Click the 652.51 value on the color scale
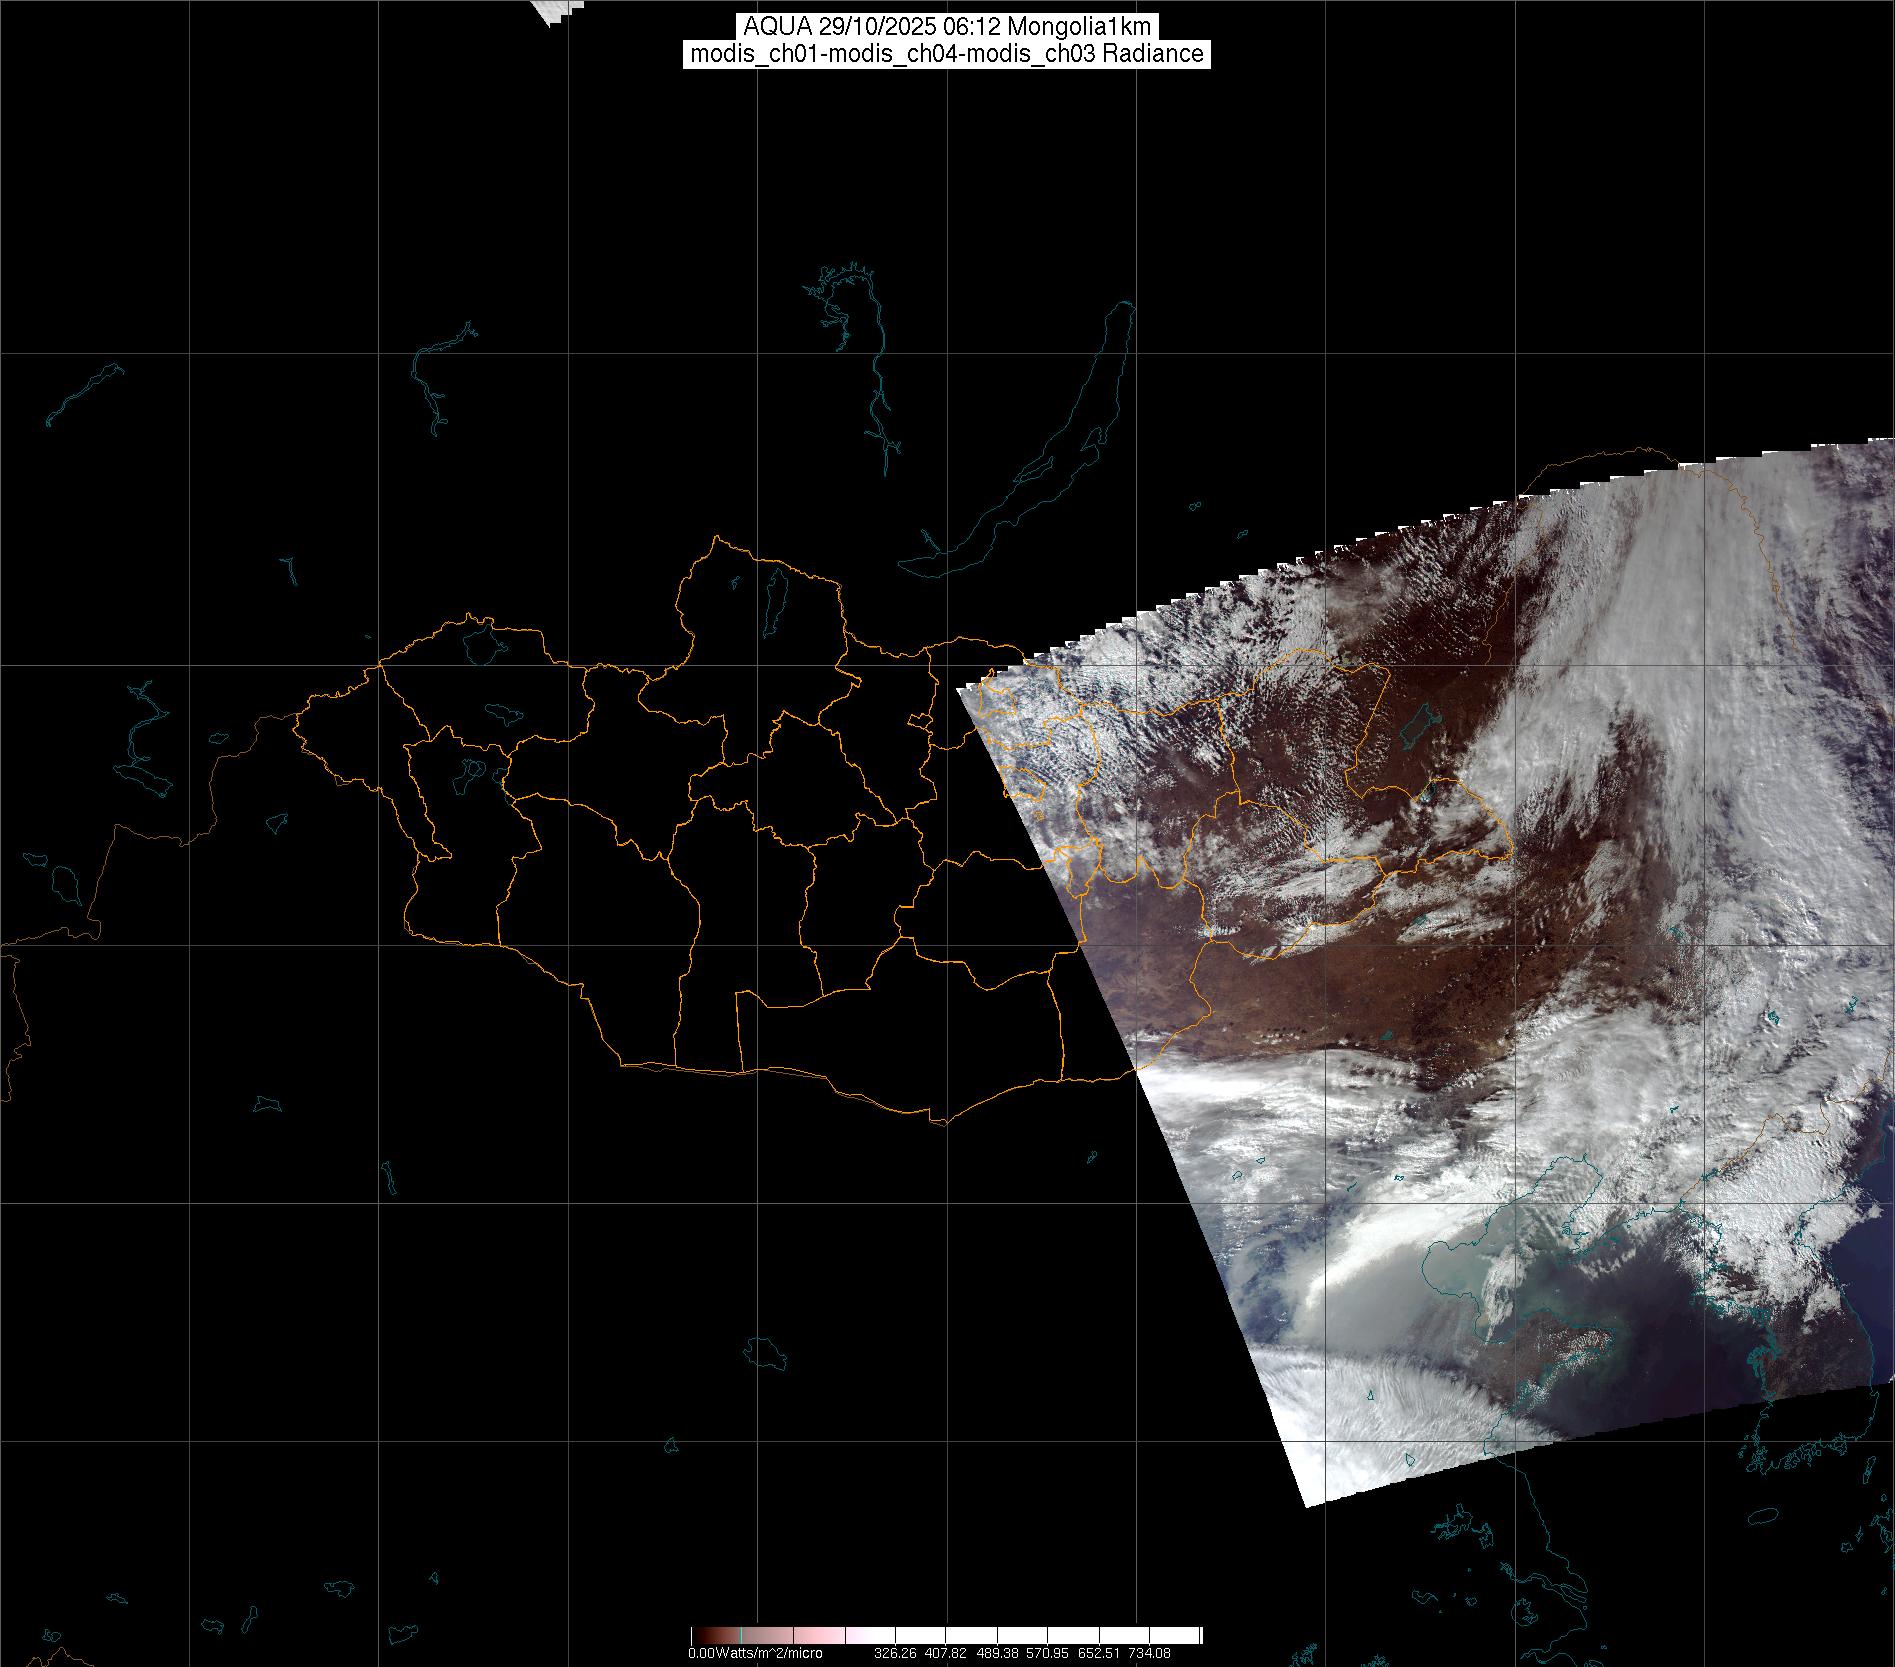 (1098, 1653)
